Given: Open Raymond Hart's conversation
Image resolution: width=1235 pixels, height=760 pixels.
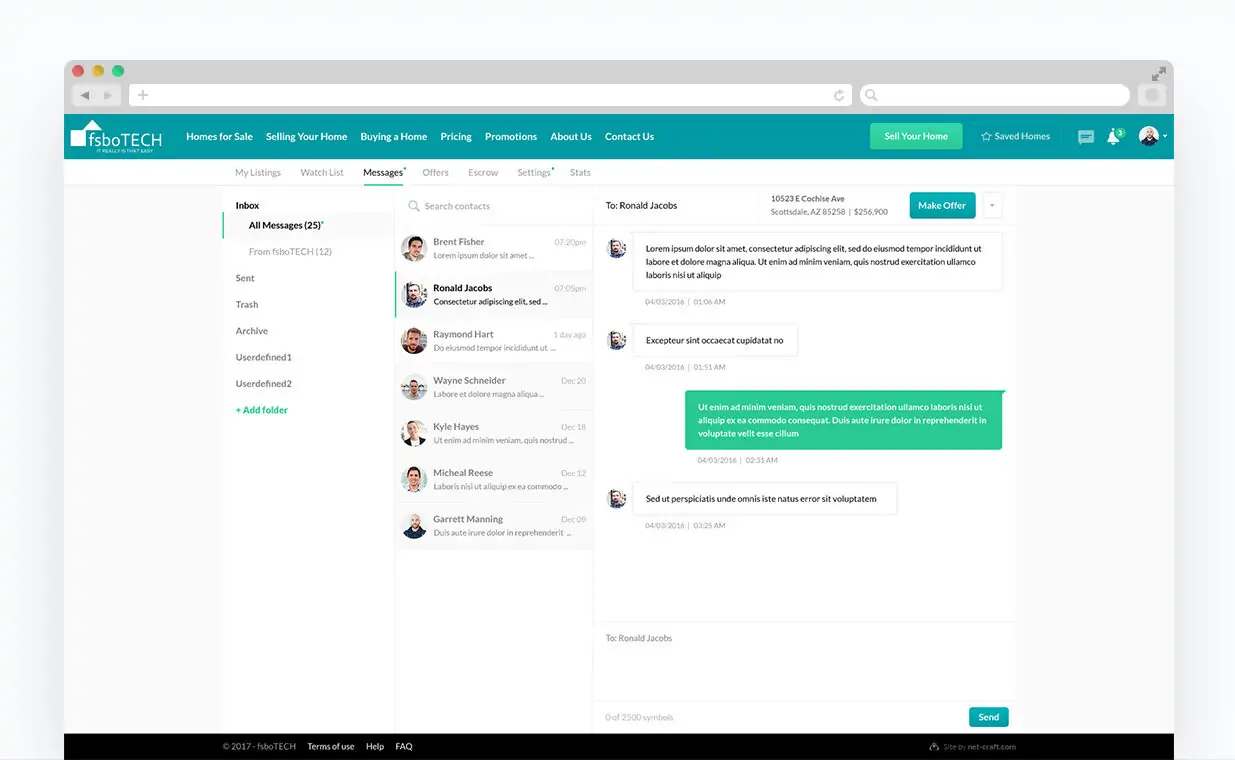Looking at the screenshot, I should (x=494, y=341).
